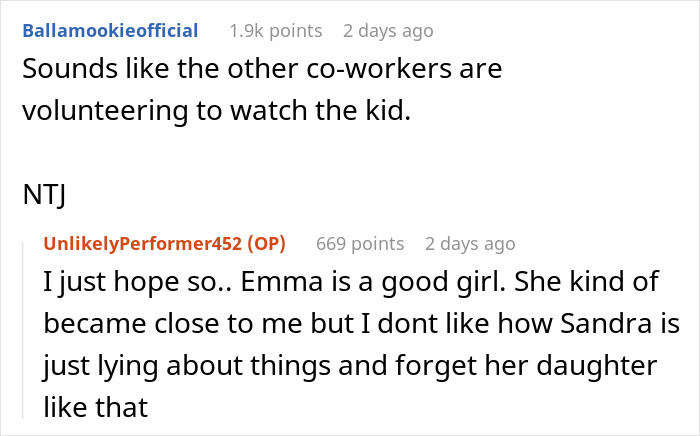Click the reply line starting "I just hope so.."

click(350, 283)
